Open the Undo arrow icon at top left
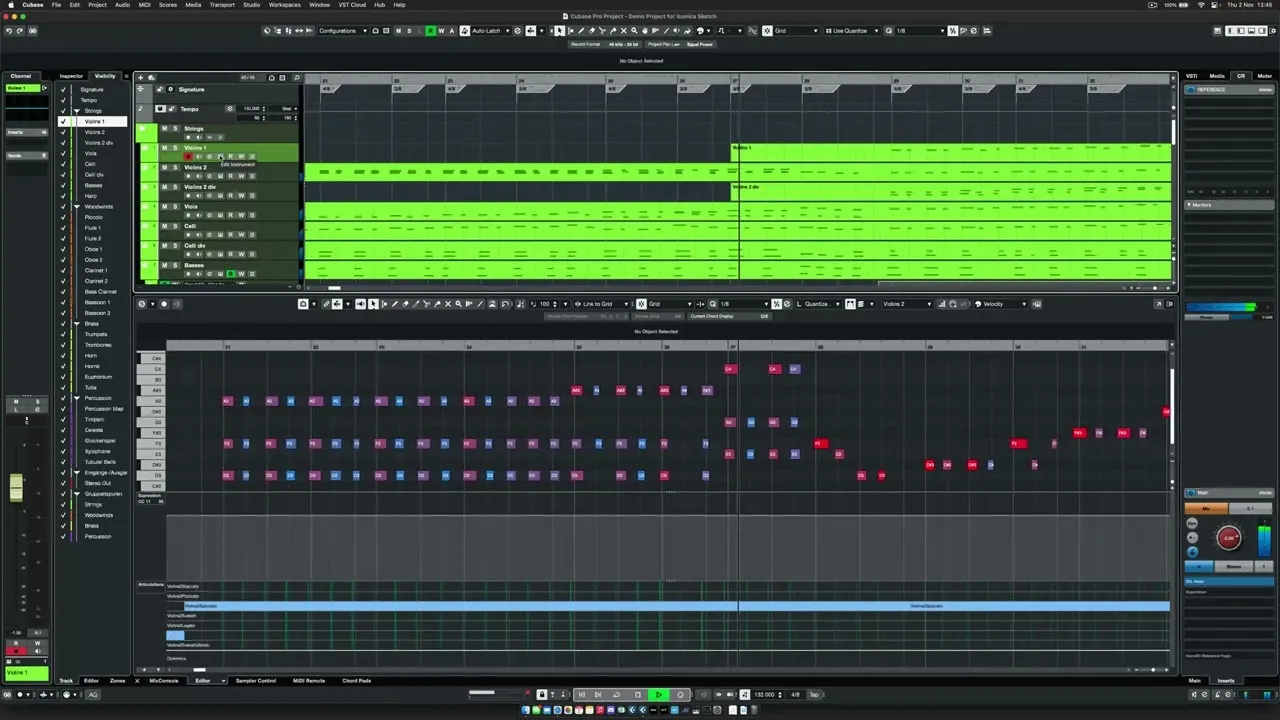The width and height of the screenshot is (1280, 720). click(8, 31)
